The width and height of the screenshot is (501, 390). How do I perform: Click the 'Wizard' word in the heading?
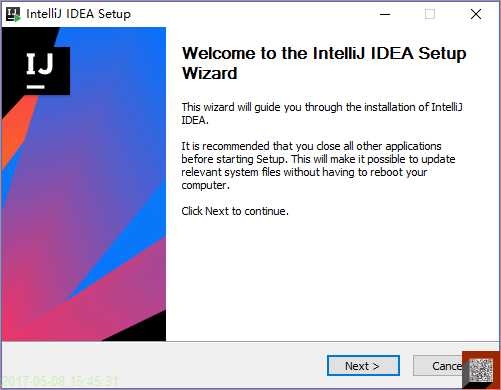(x=210, y=73)
